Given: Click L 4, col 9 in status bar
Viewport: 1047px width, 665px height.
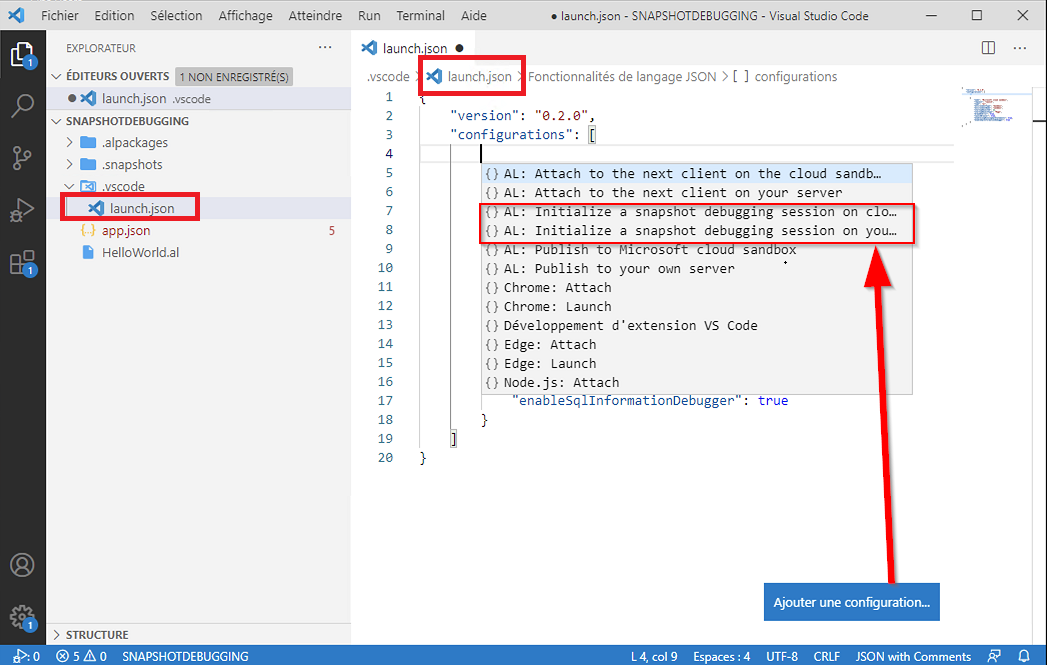Looking at the screenshot, I should click(x=654, y=656).
